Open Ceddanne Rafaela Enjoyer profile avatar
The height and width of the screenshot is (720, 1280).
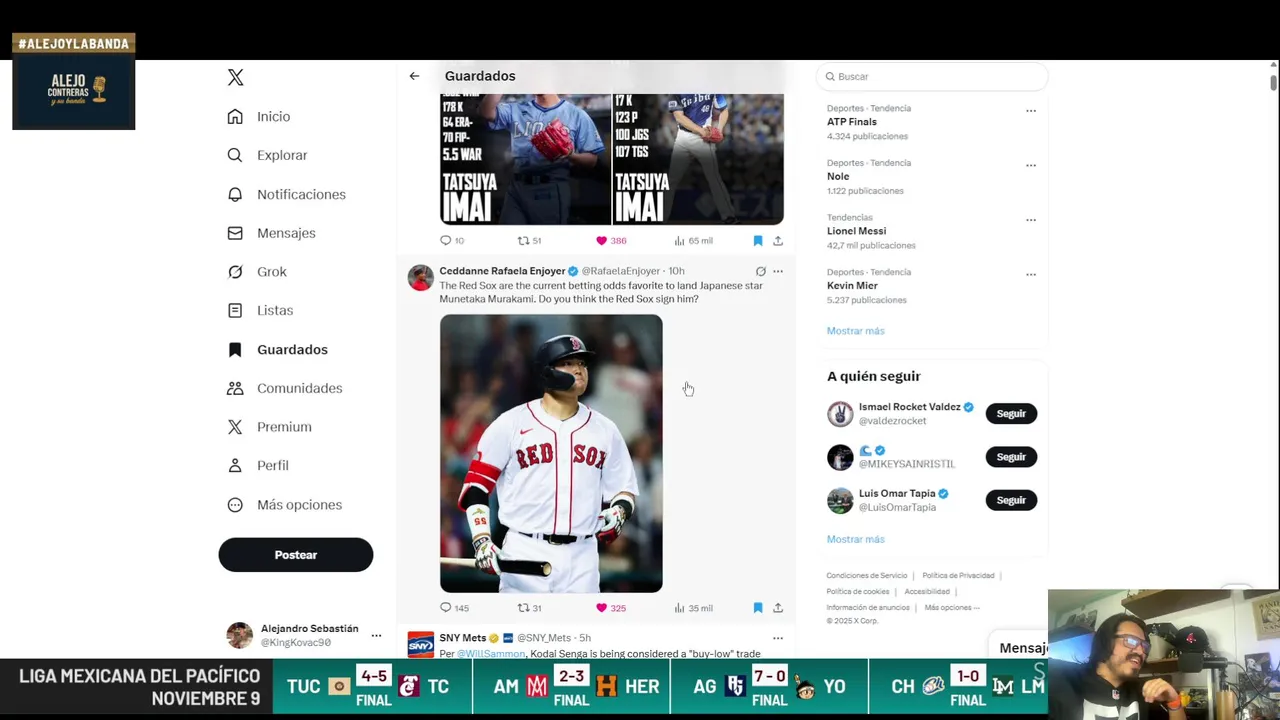point(421,277)
